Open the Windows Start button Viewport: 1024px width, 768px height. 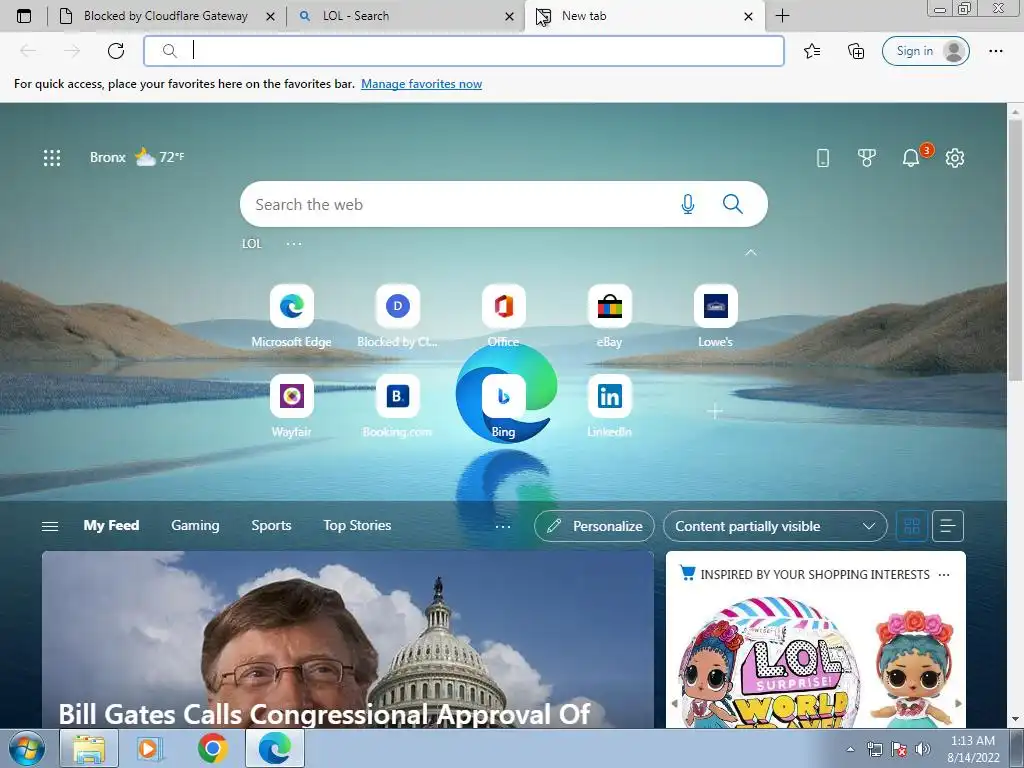tap(27, 748)
